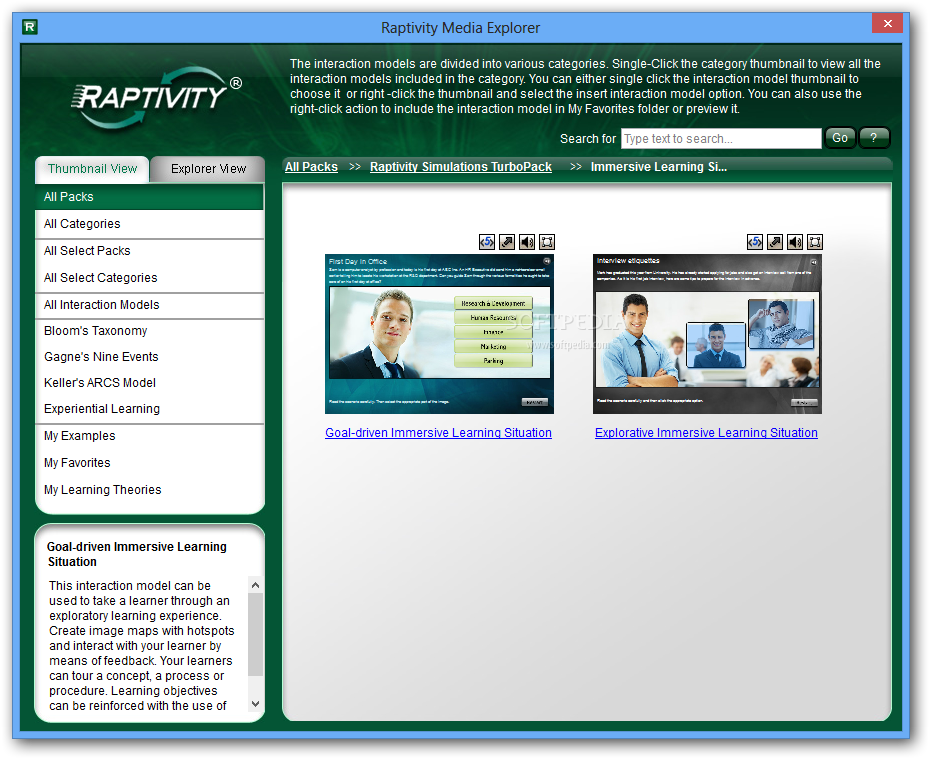Click the HTML5 icon above Goal-driven thumbnail
The image size is (930, 759).
(487, 242)
